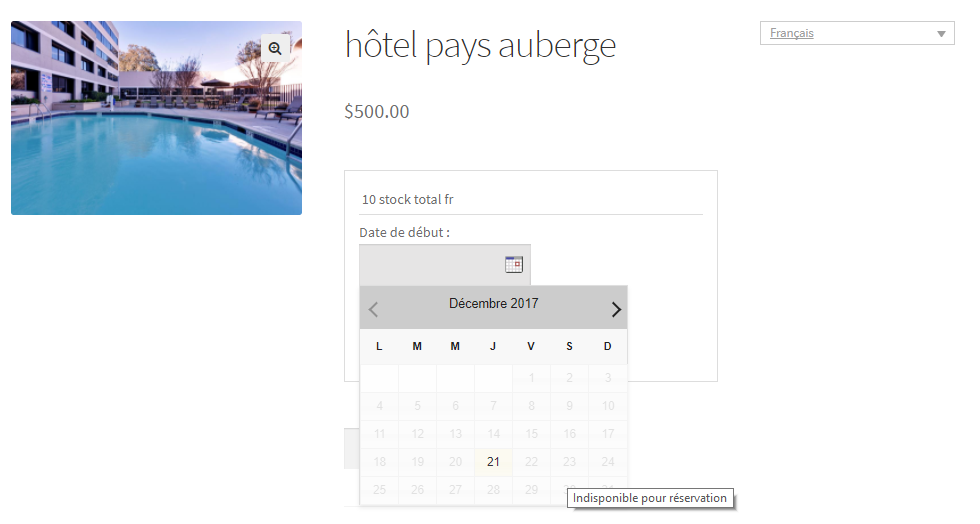The image size is (980, 524).
Task: Select day 10 in calendar
Action: coord(607,406)
